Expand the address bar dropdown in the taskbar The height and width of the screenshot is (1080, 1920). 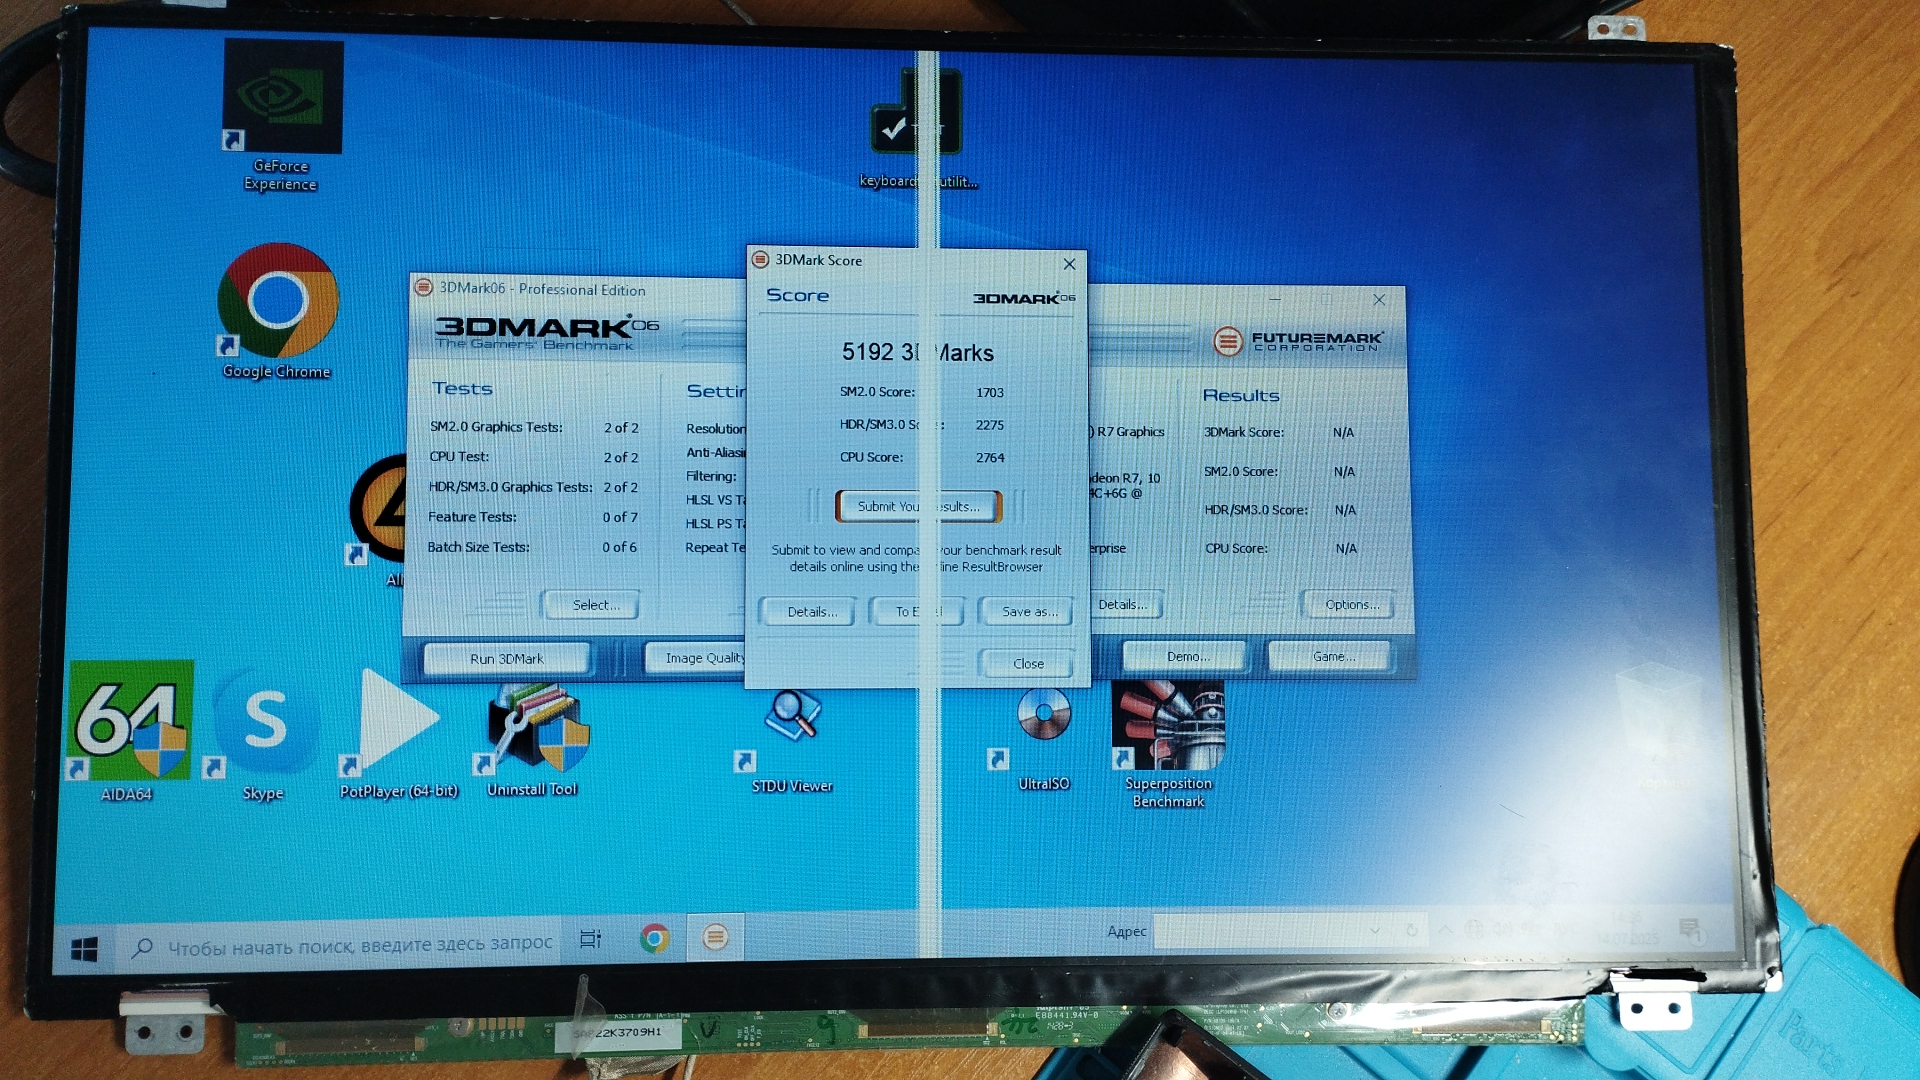pos(1375,930)
